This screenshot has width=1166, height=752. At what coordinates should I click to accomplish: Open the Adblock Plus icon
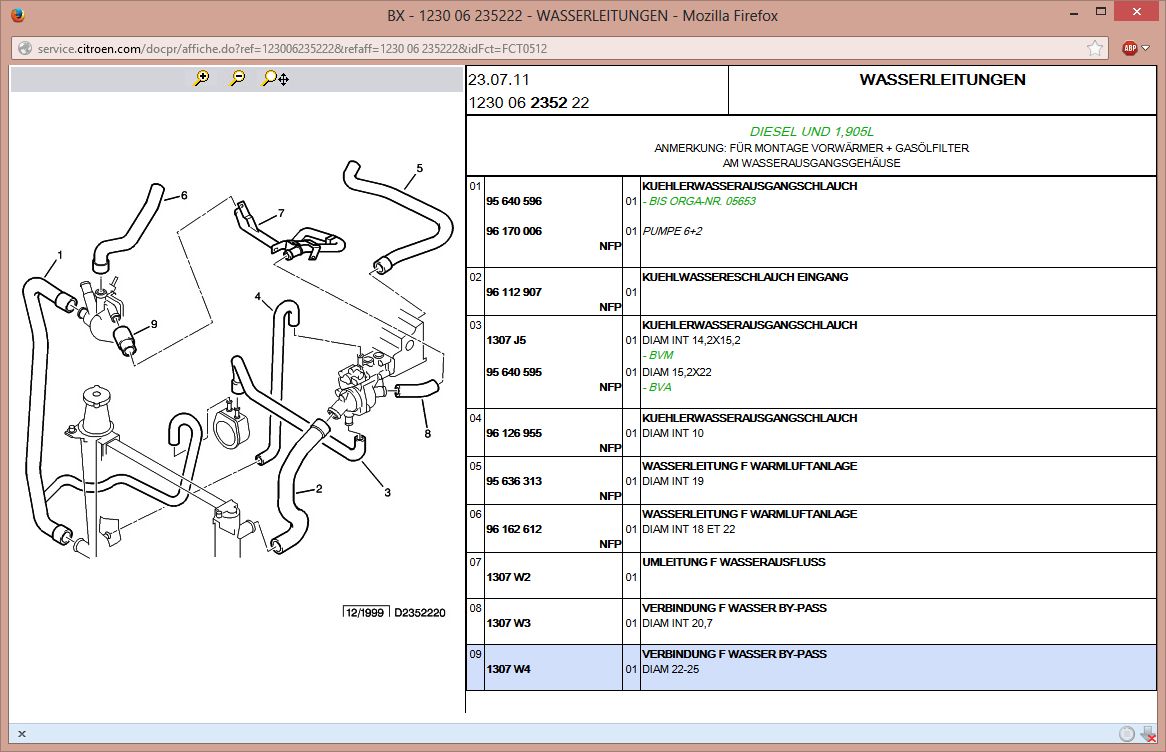[1130, 48]
